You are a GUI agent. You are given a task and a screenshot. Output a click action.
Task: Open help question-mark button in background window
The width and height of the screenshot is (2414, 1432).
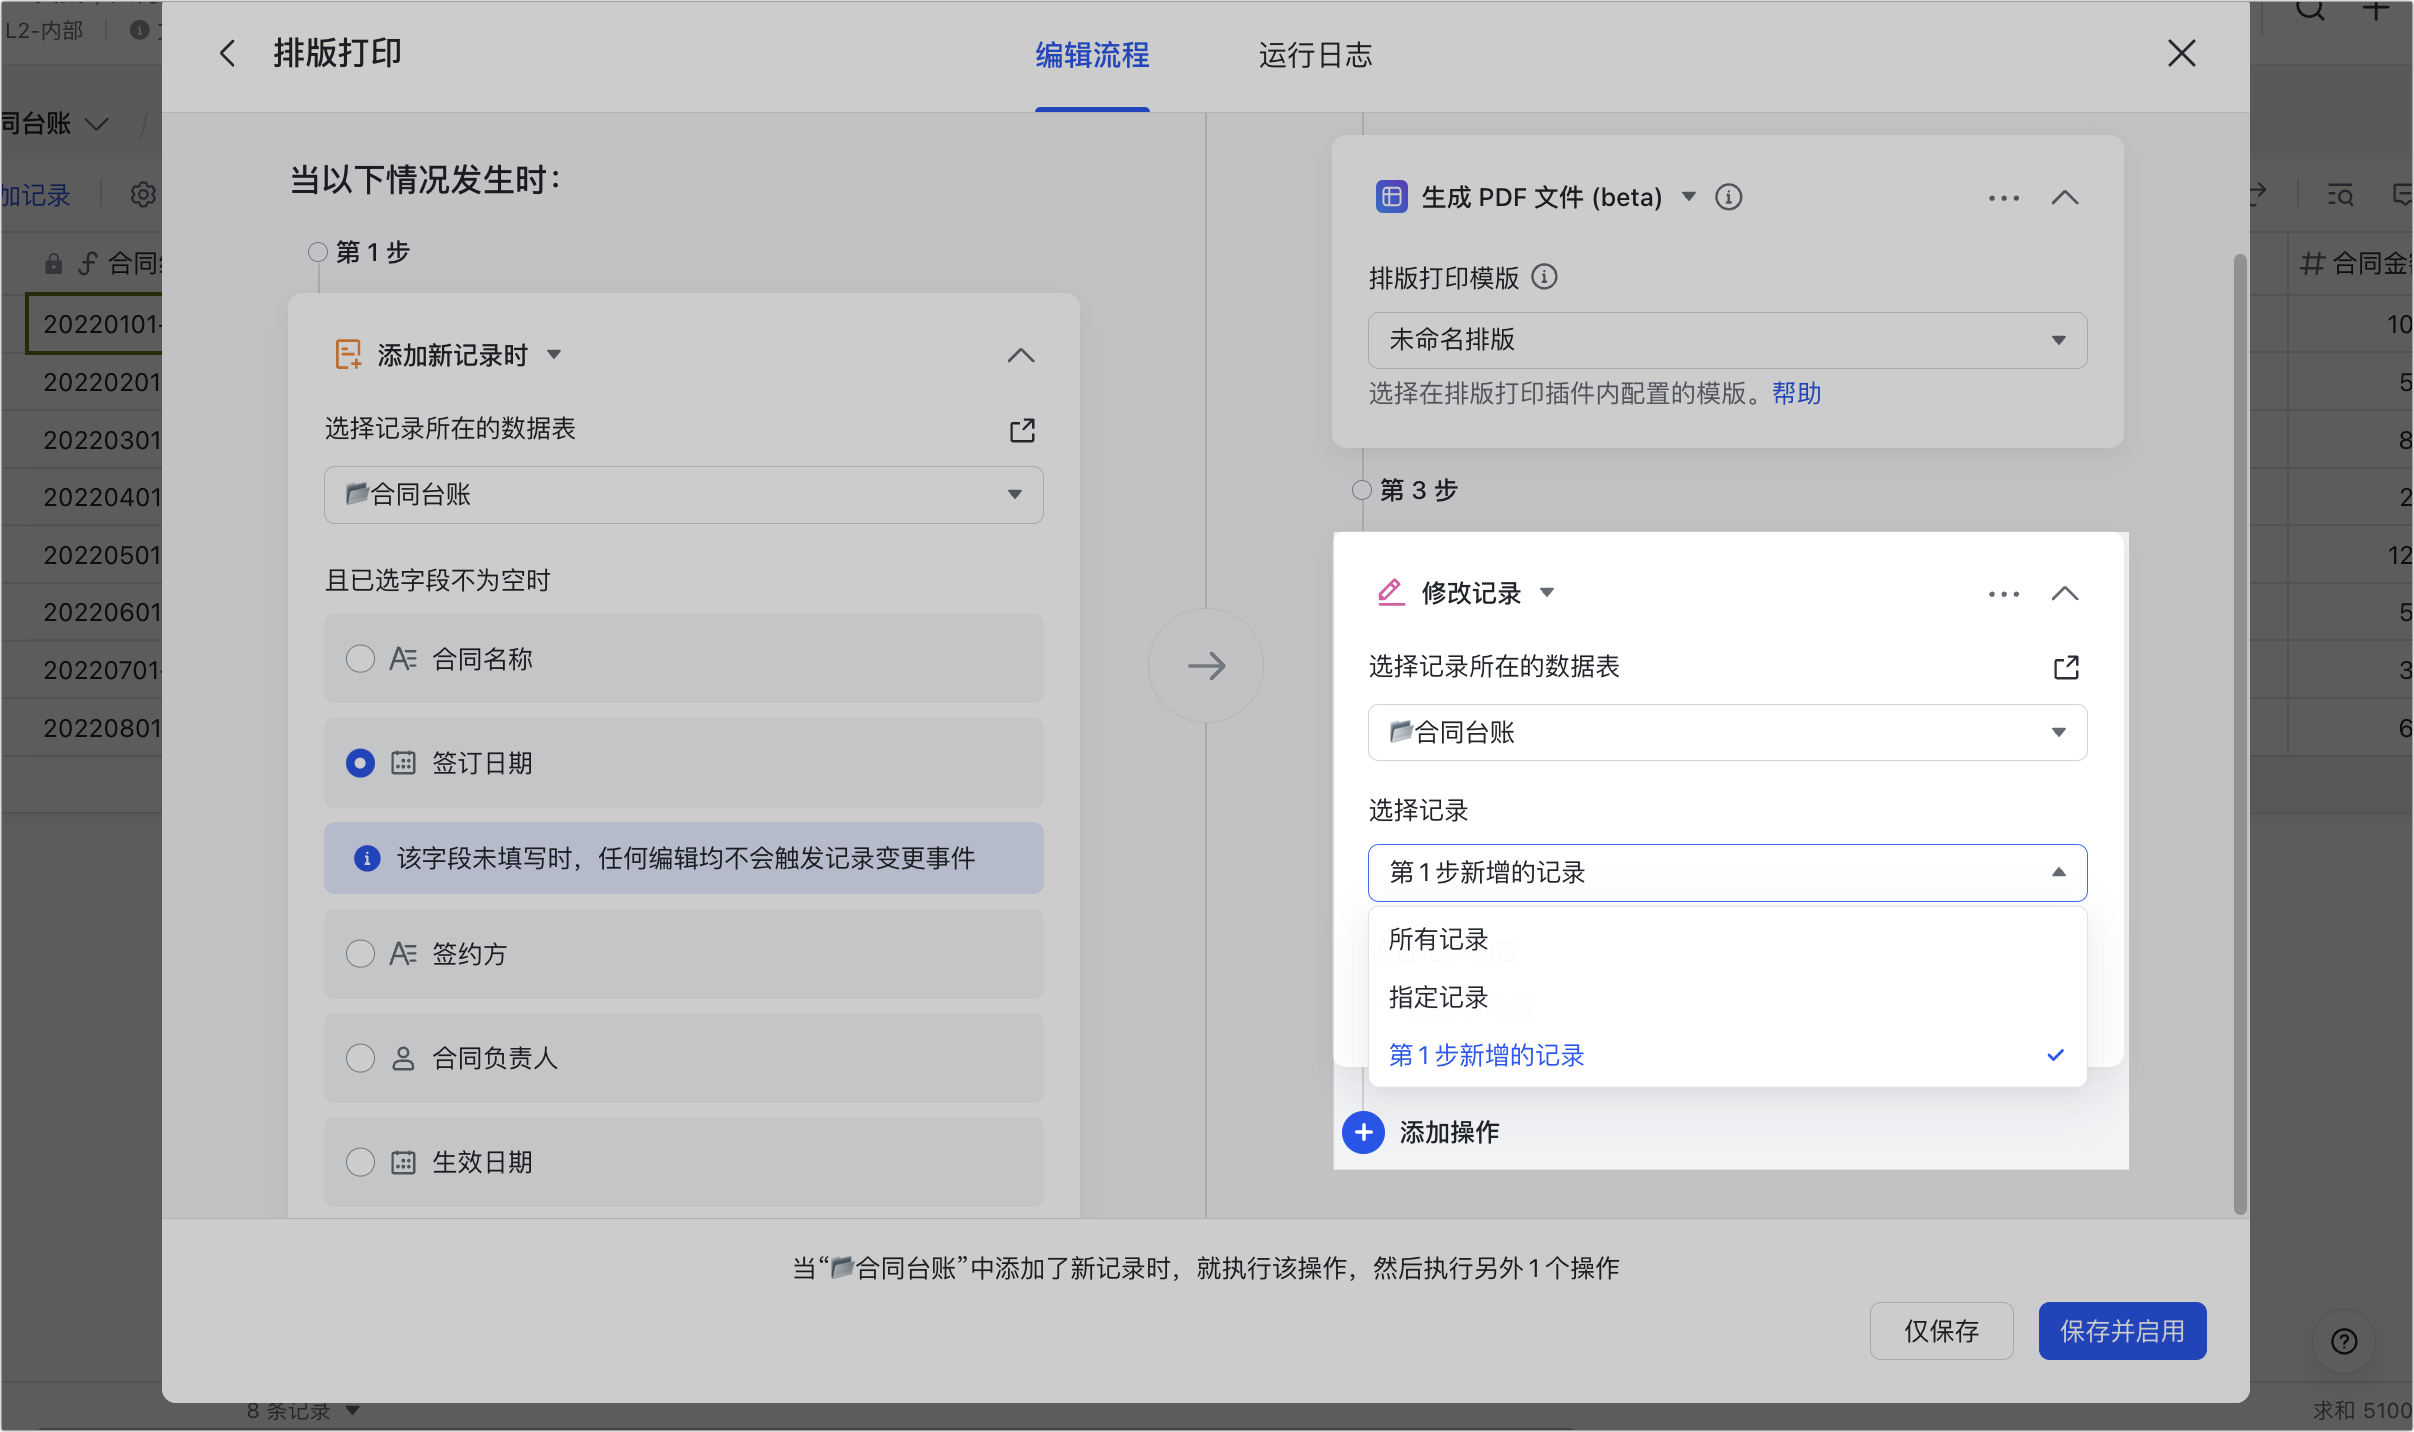tap(2344, 1342)
